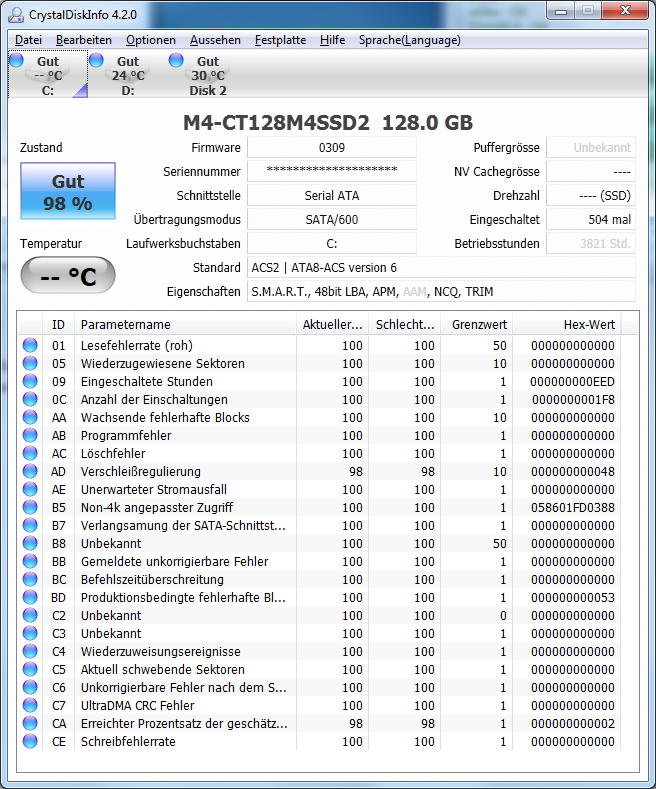The height and width of the screenshot is (789, 656).
Task: Click status icon of Anzahl der Einschaltungen
Action: [30, 400]
